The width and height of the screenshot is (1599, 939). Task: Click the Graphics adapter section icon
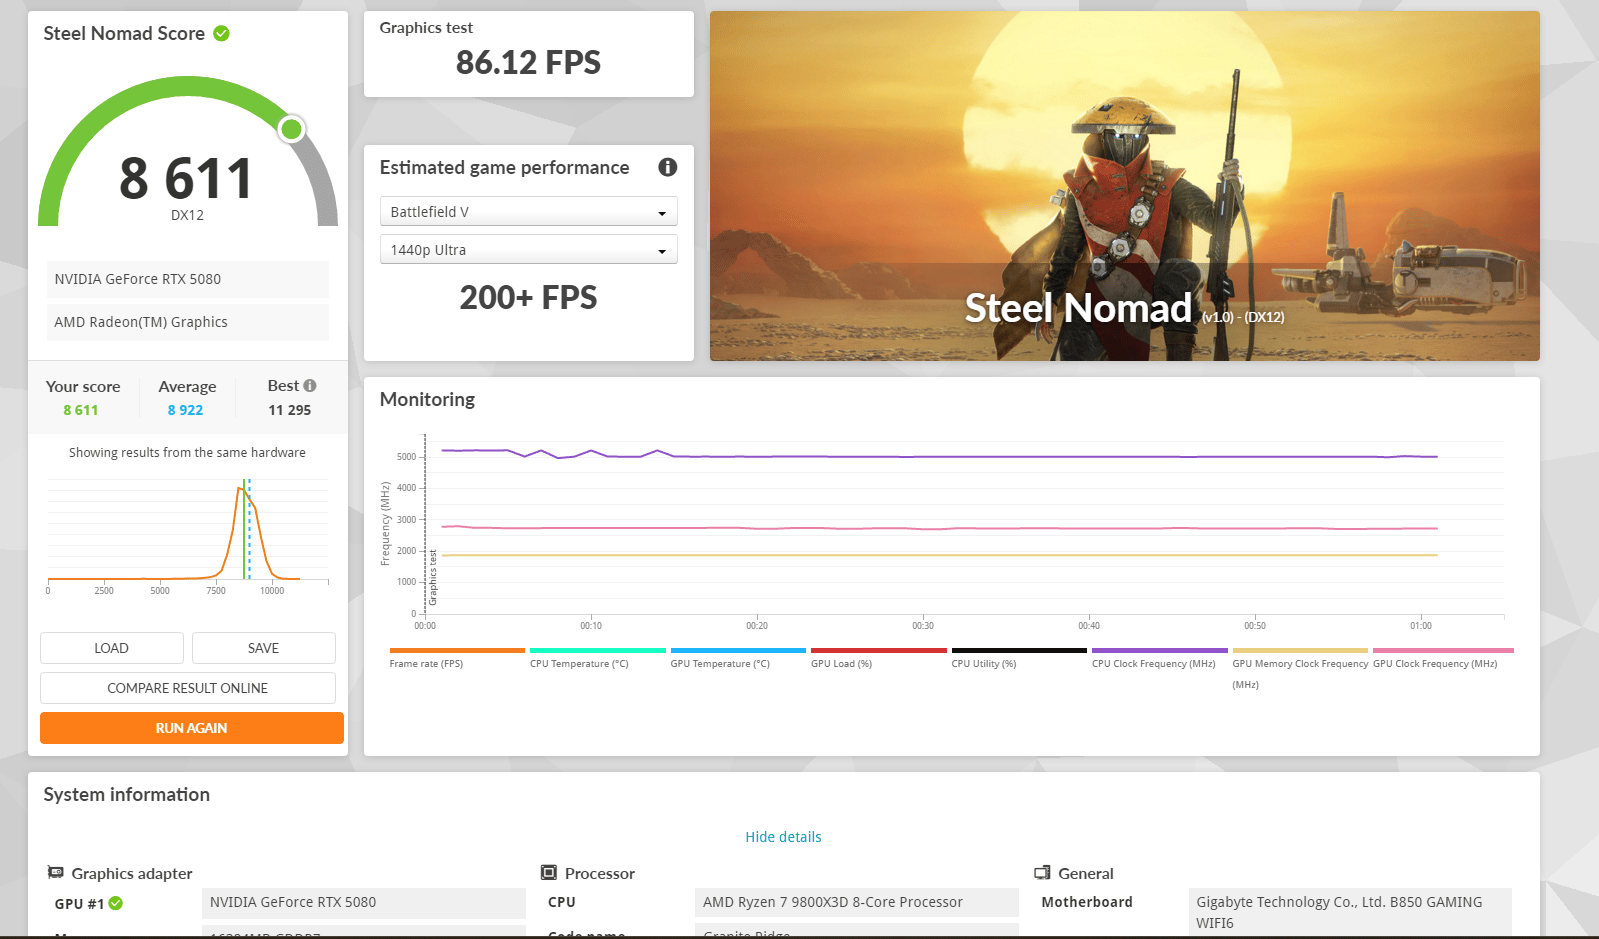coord(56,873)
